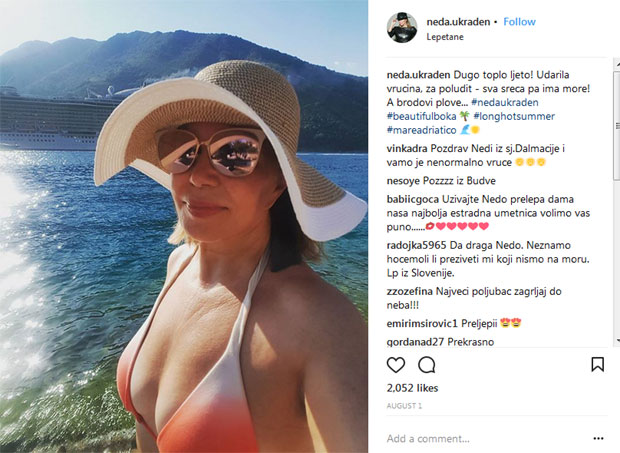Open the #longhotsummer hashtag
The height and width of the screenshot is (453, 620).
coord(514,116)
